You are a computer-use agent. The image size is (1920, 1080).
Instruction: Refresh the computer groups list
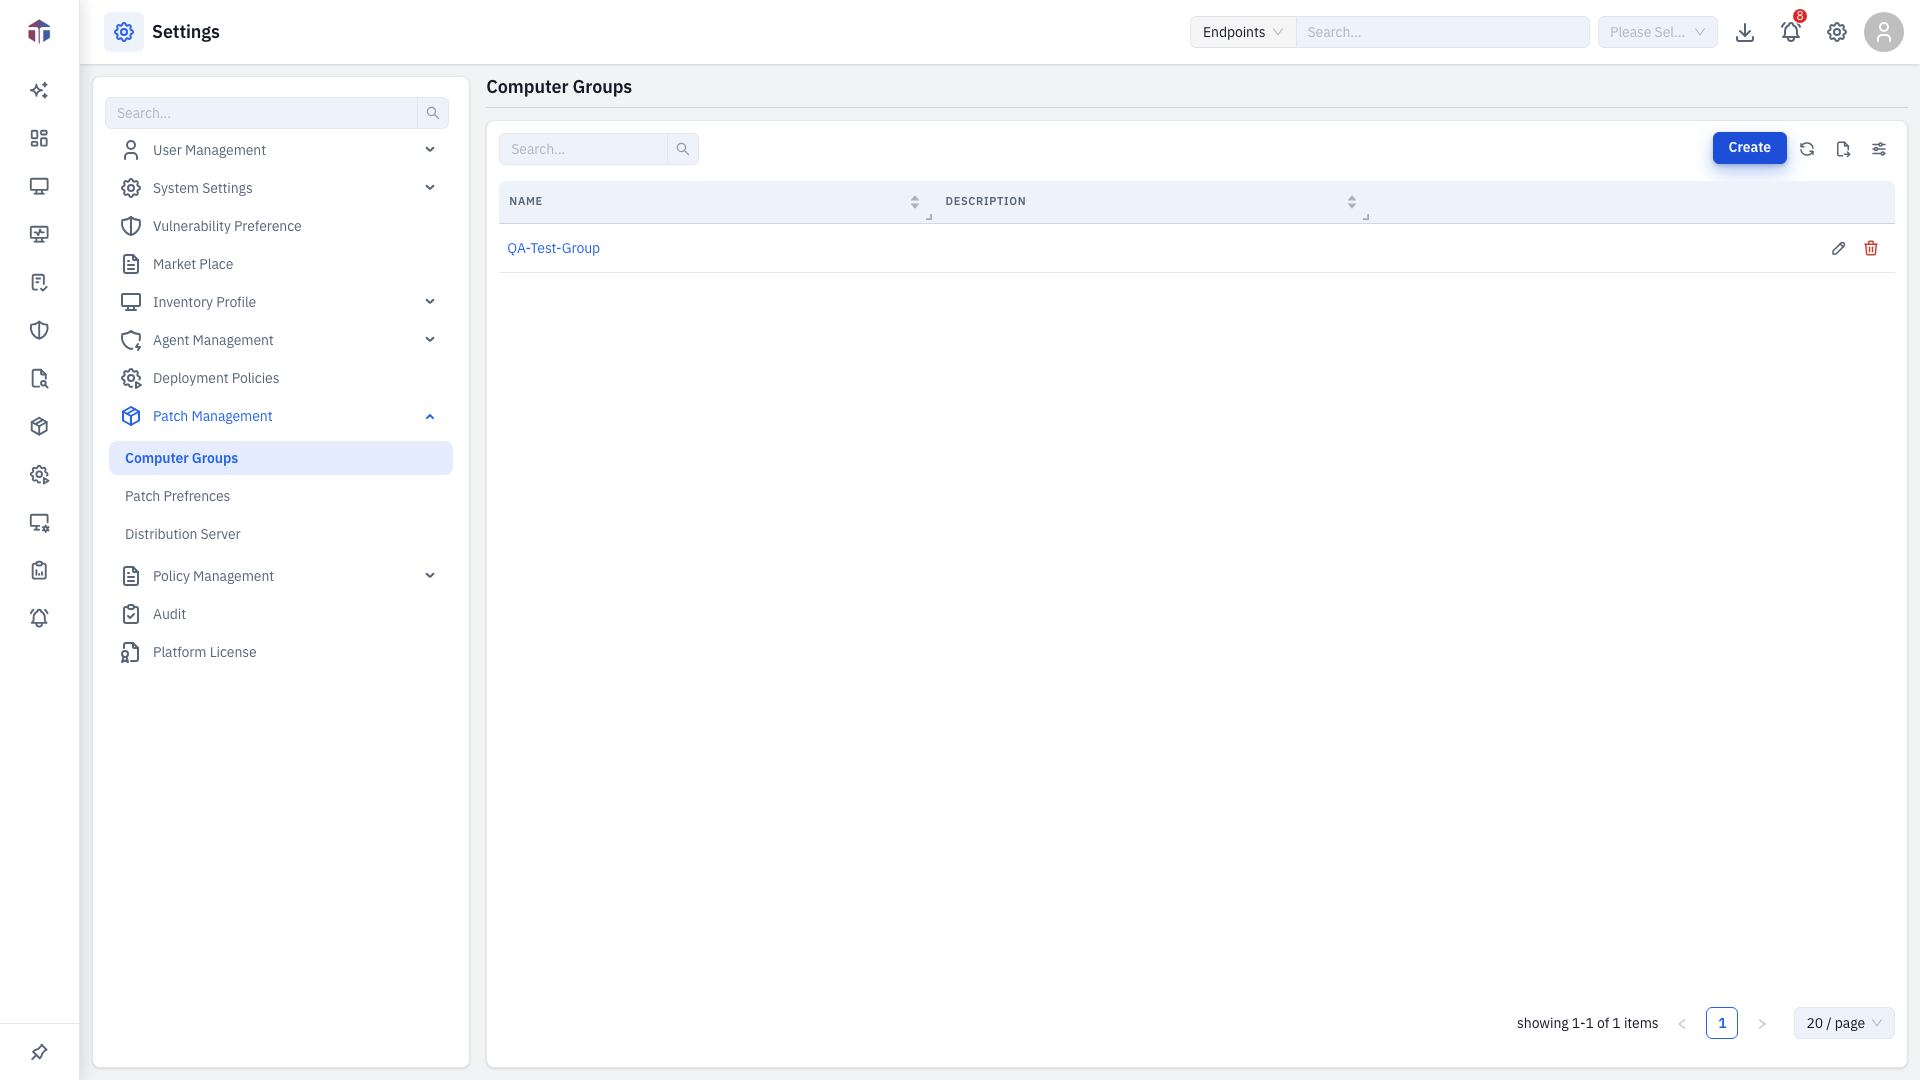(1807, 149)
